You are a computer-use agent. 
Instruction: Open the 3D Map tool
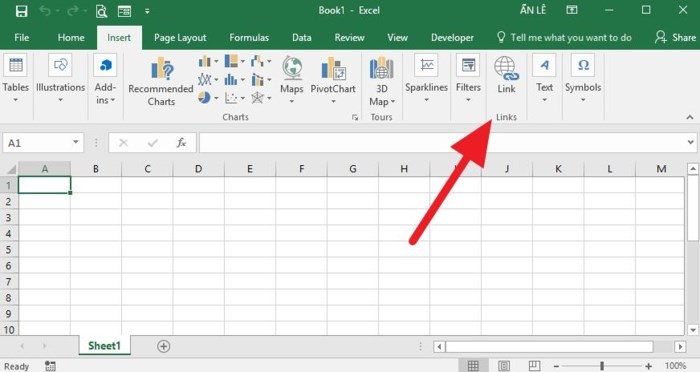click(382, 81)
